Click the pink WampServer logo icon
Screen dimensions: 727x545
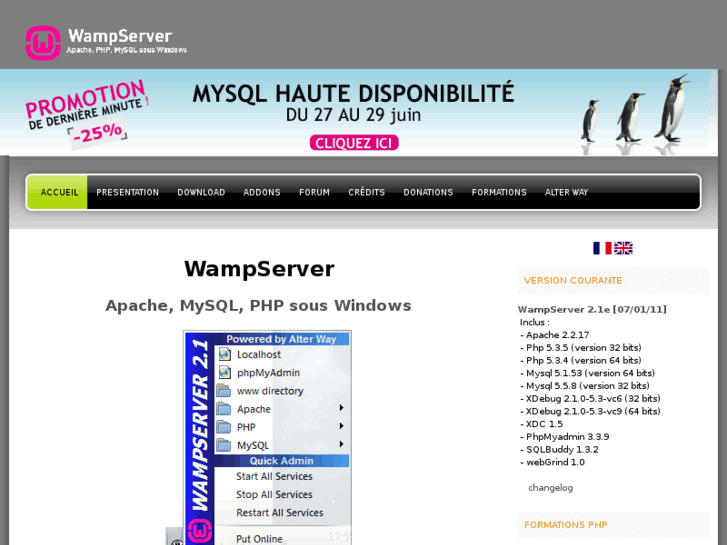(x=43, y=43)
